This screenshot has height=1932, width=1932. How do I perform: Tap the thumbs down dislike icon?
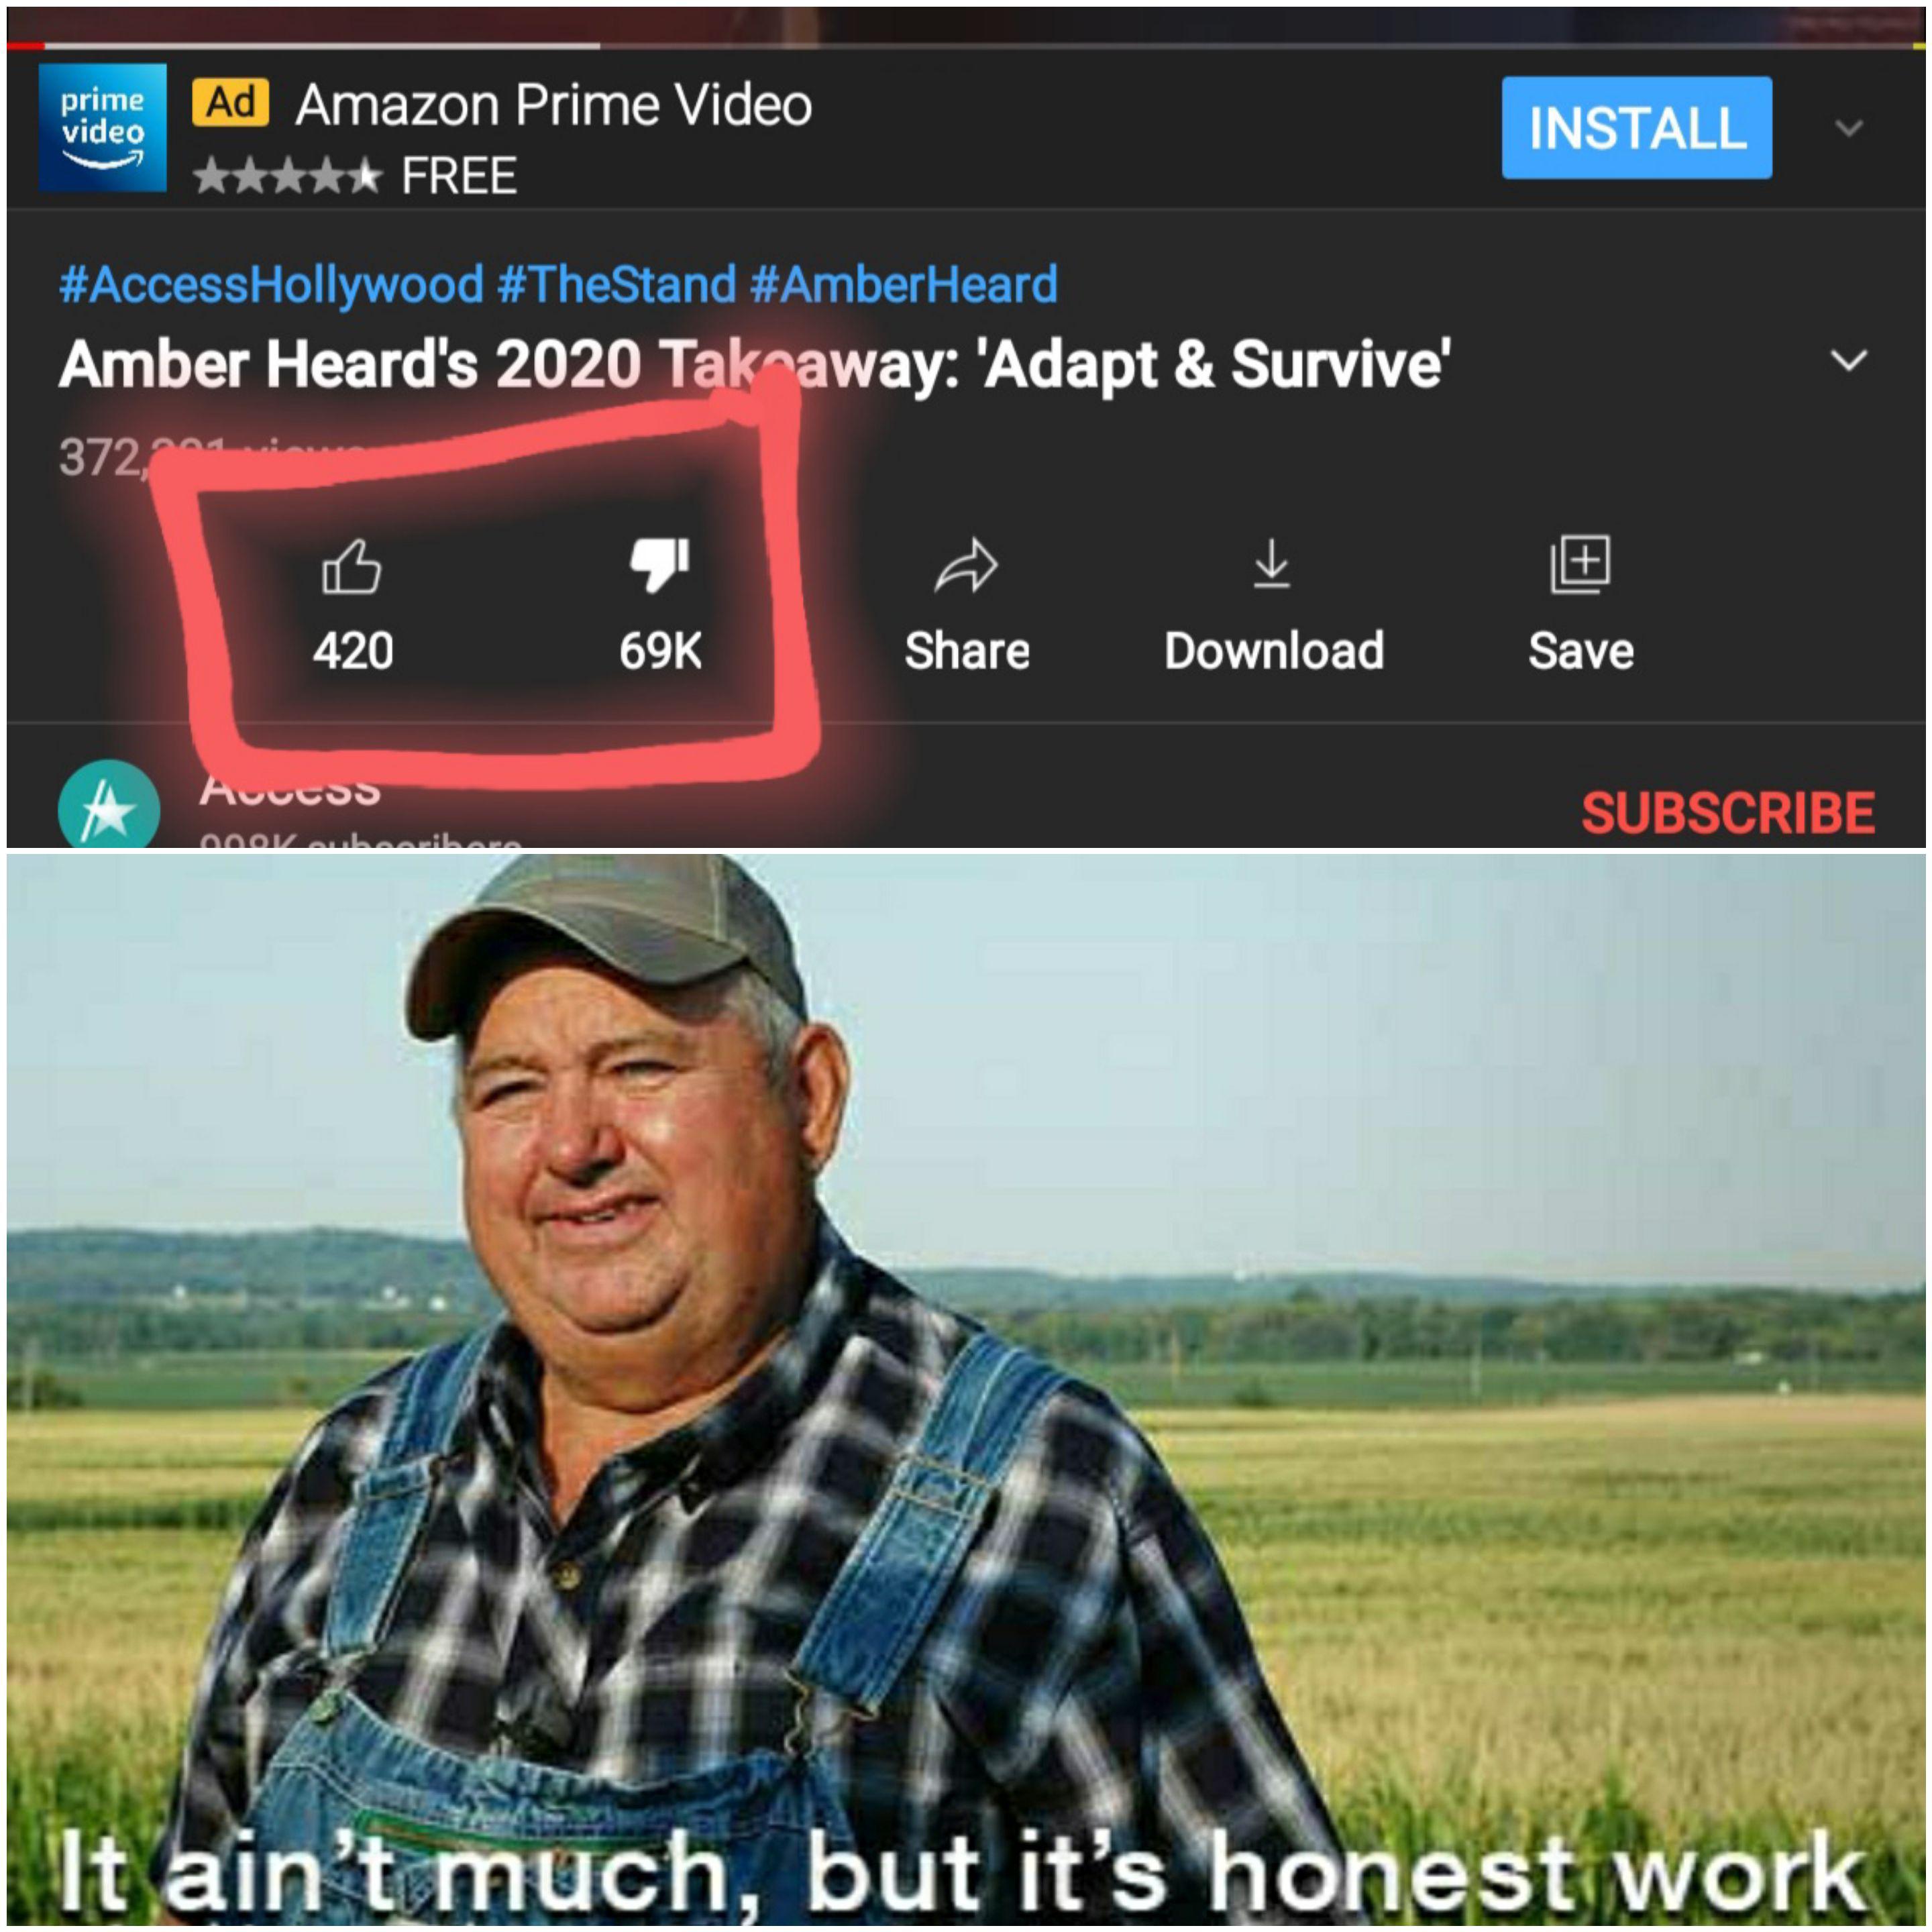coord(660,565)
